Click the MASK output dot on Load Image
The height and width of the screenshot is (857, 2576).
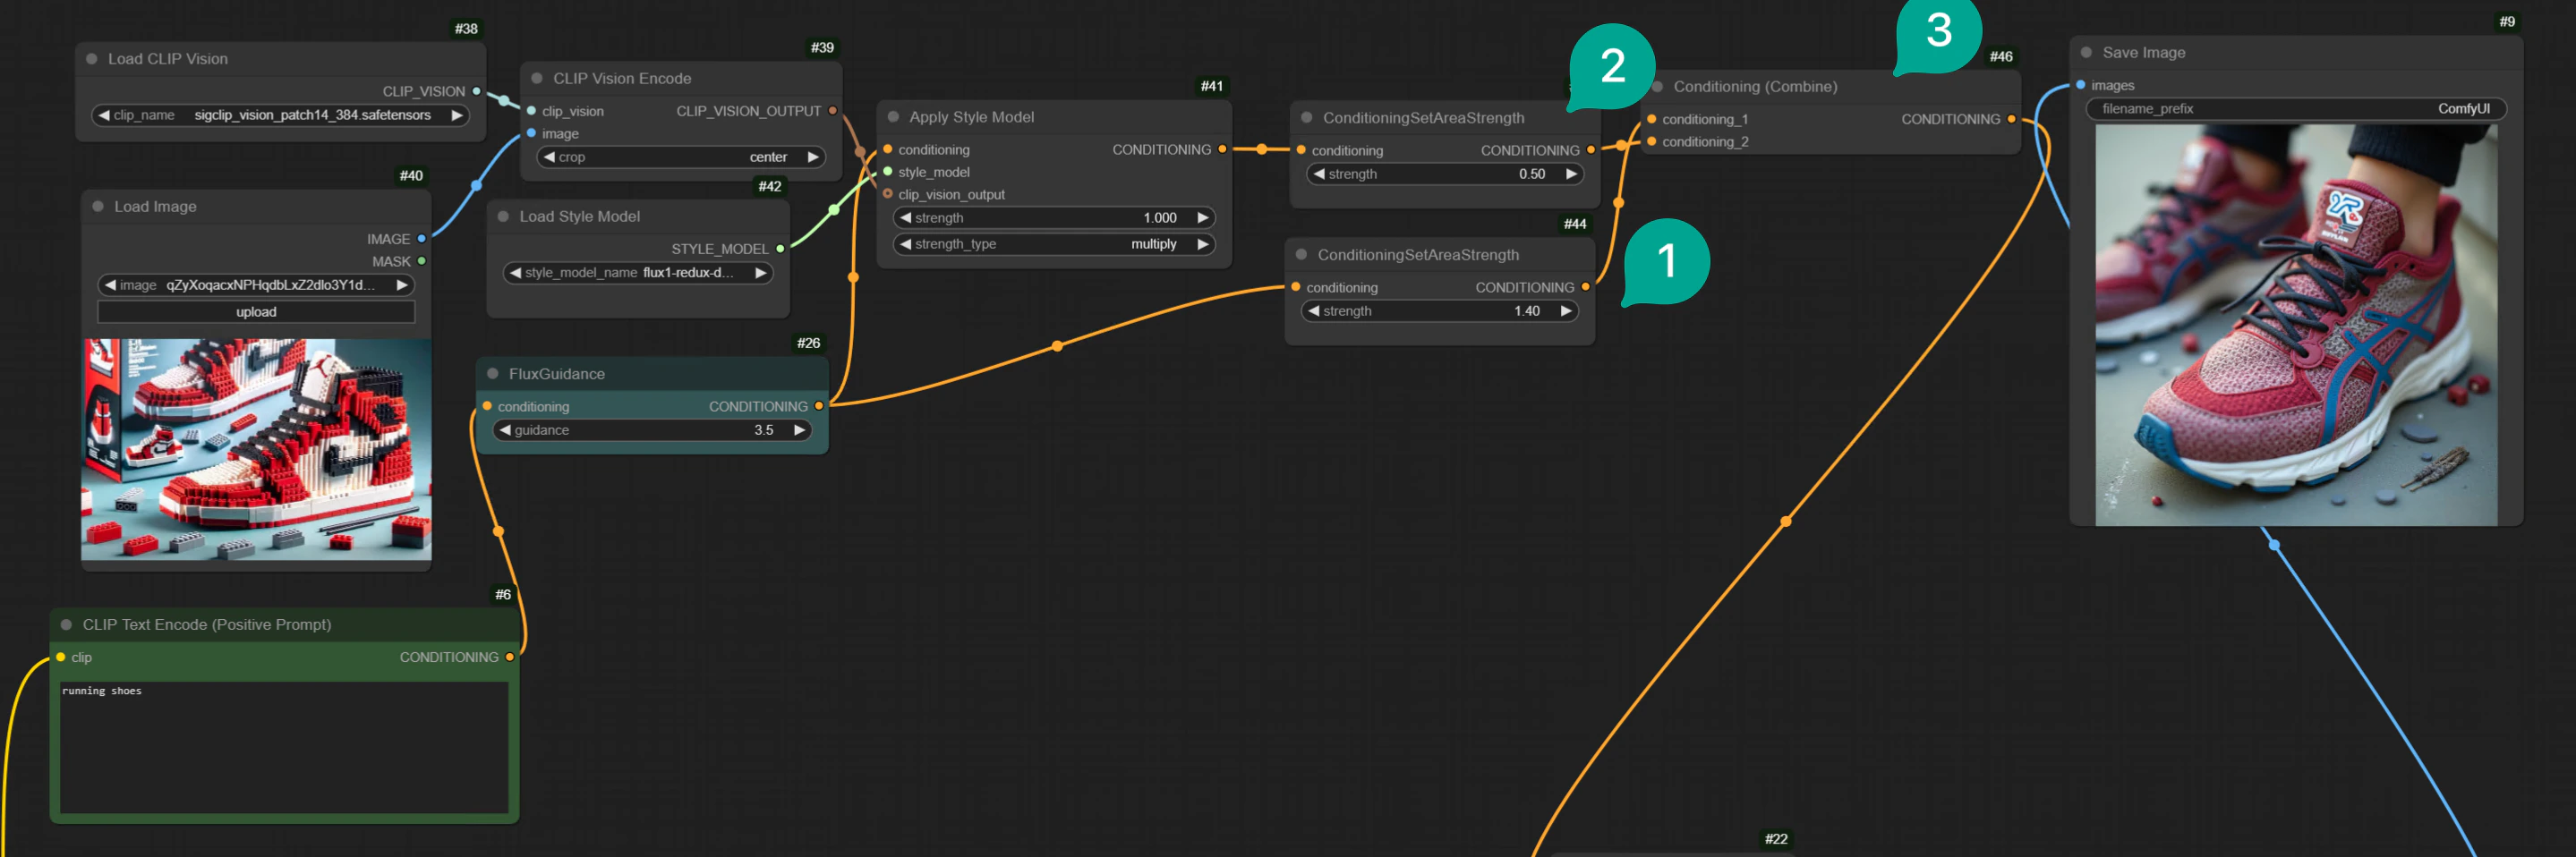pyautogui.click(x=421, y=261)
